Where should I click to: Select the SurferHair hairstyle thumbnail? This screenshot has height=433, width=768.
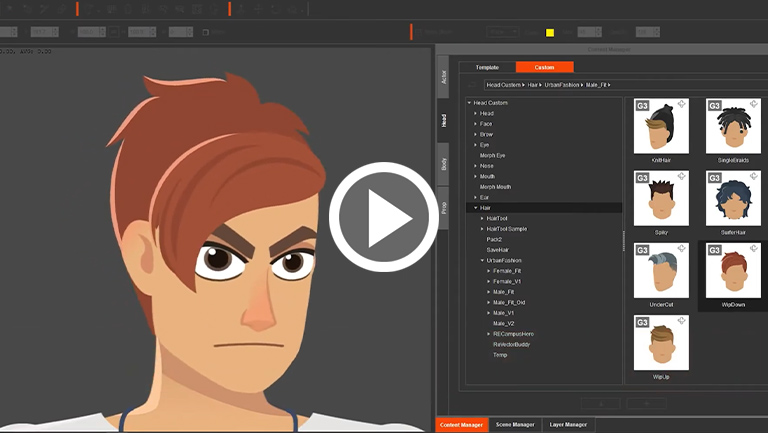[x=733, y=198]
